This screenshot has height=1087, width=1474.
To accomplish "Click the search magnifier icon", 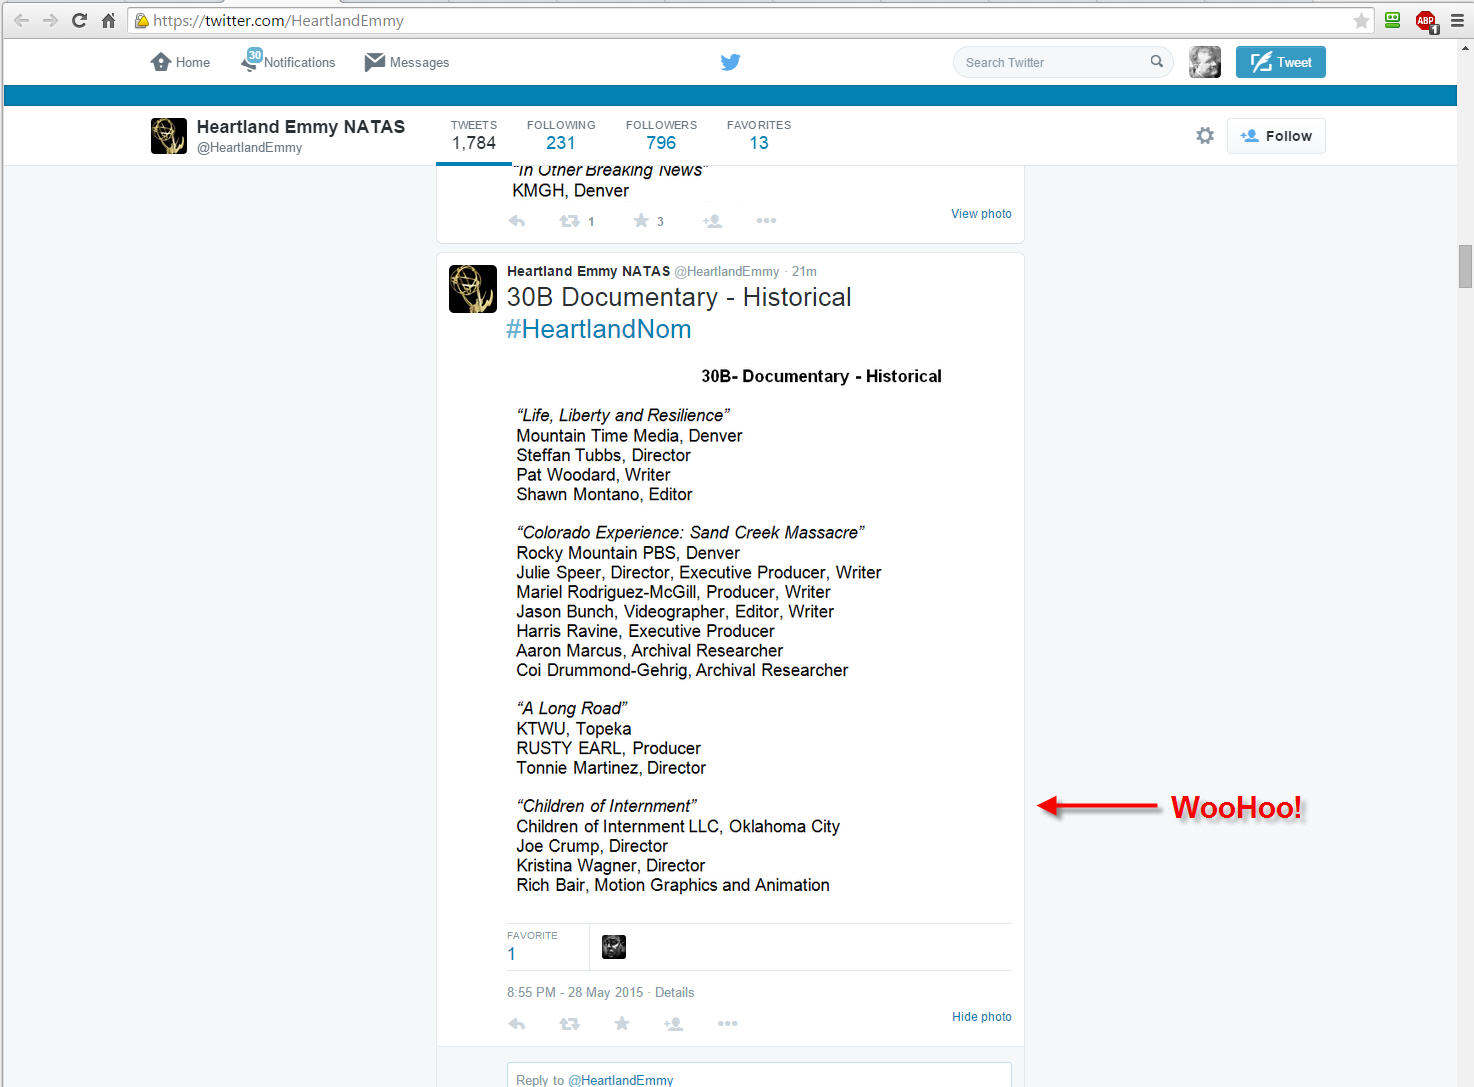I will pos(1157,62).
